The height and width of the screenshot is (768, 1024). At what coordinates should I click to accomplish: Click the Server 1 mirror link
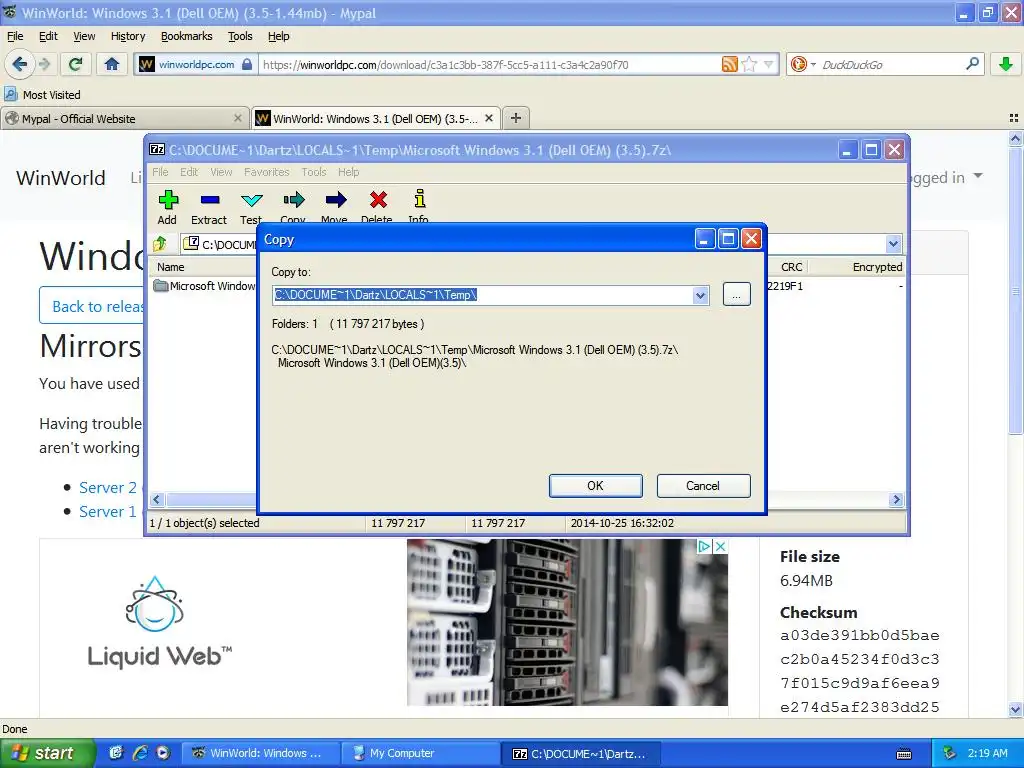(x=108, y=511)
